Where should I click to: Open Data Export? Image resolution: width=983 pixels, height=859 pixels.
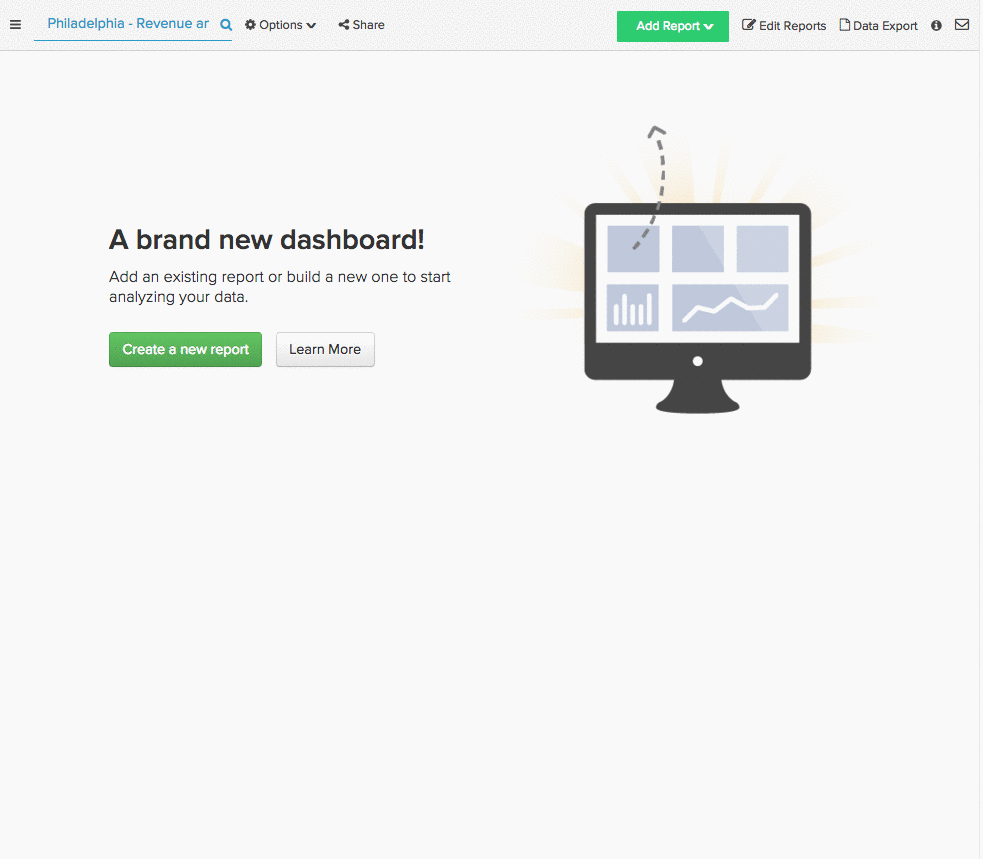tap(878, 26)
